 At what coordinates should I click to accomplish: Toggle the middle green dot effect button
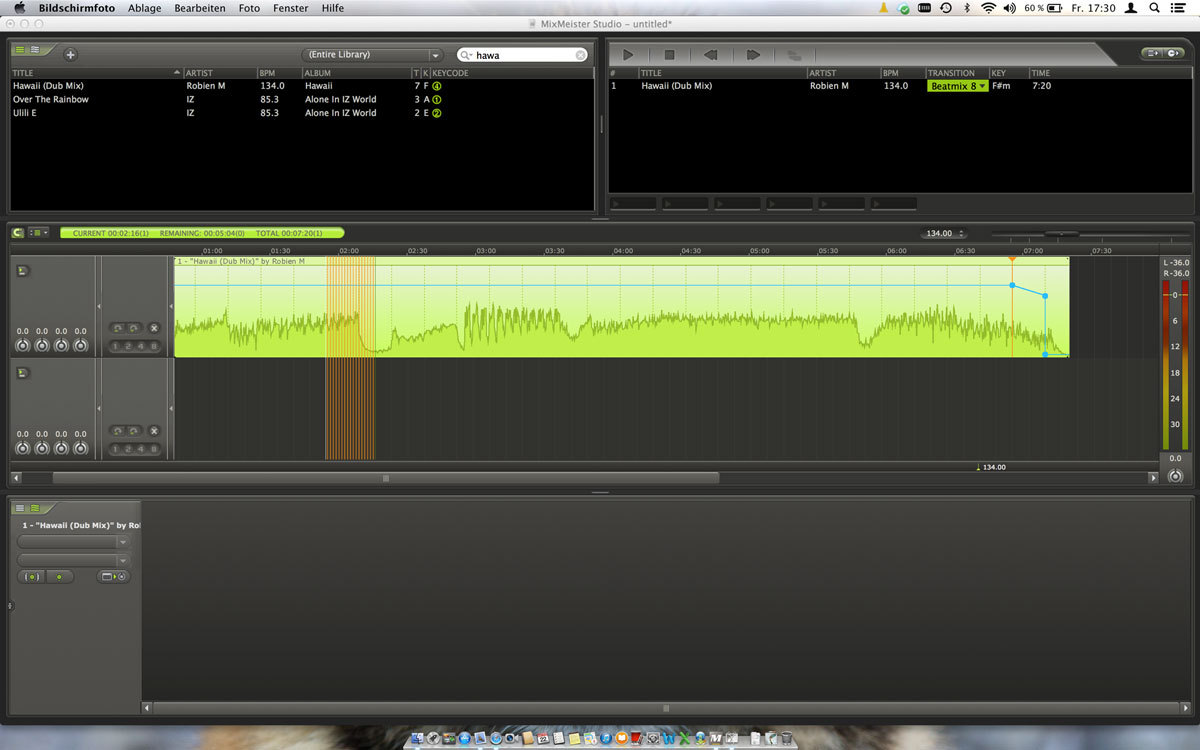(59, 577)
